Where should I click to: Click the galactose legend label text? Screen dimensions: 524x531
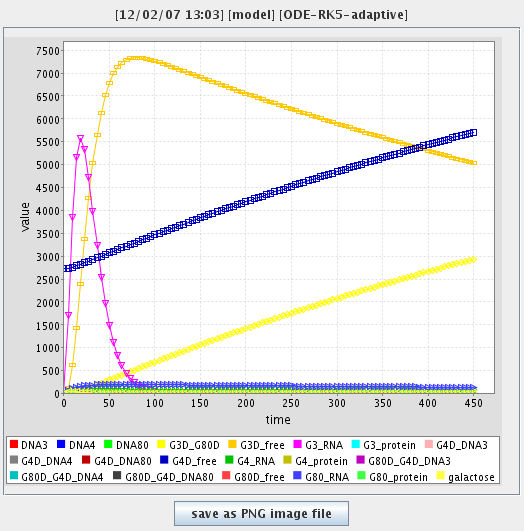(x=471, y=477)
